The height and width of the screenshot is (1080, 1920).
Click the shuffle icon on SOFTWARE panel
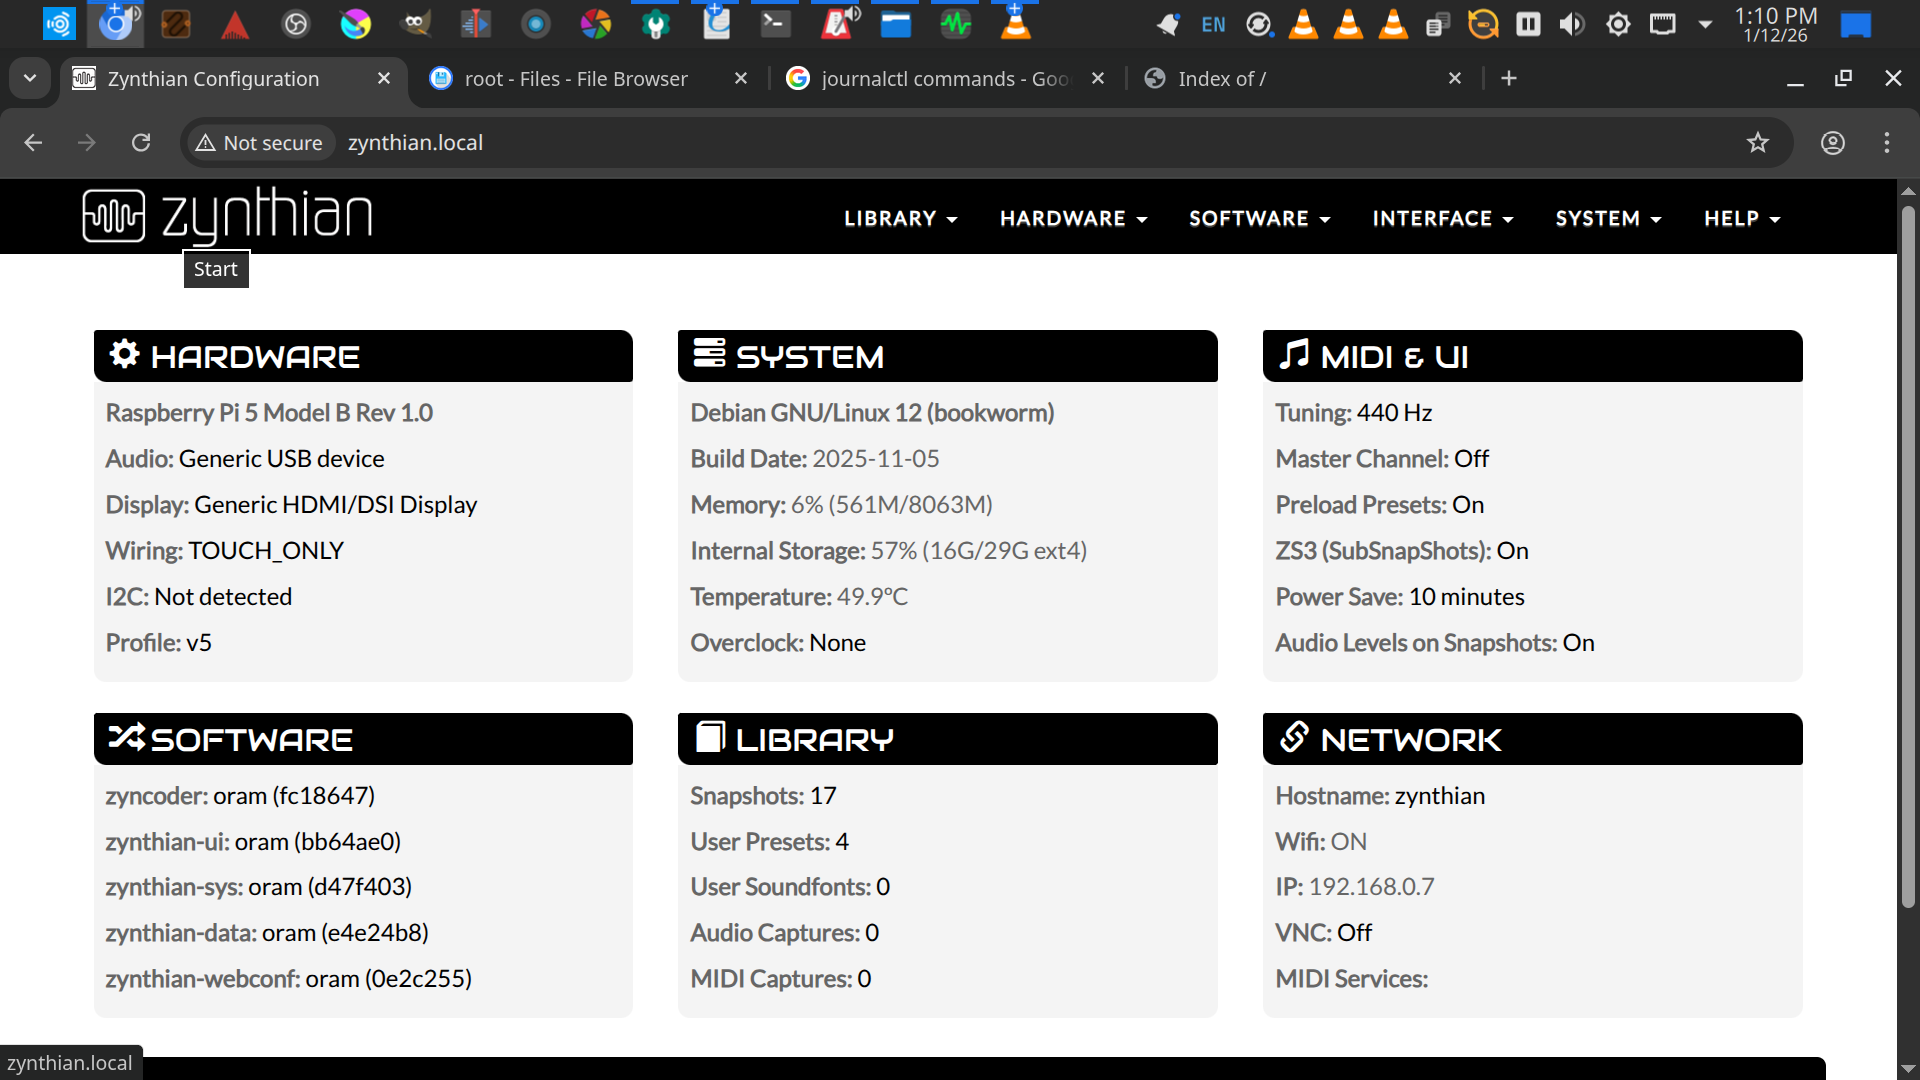pyautogui.click(x=127, y=737)
